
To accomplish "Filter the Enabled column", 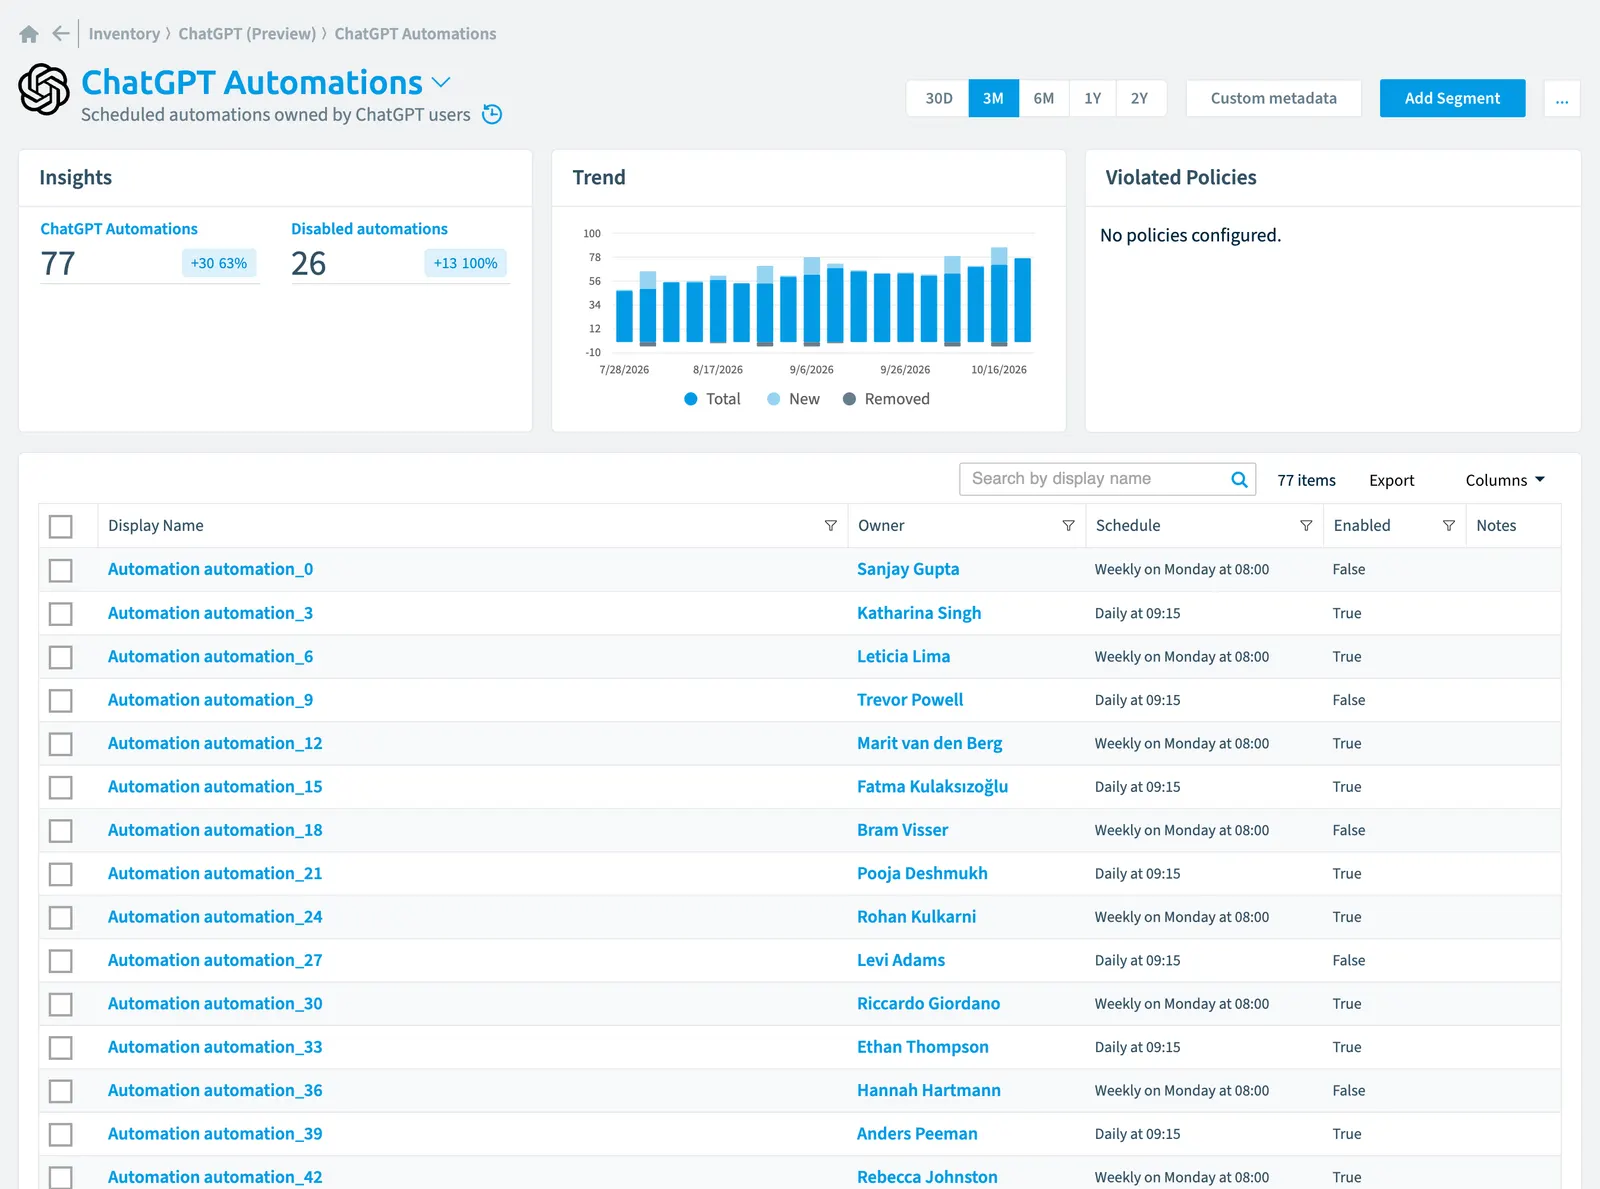I will point(1448,526).
